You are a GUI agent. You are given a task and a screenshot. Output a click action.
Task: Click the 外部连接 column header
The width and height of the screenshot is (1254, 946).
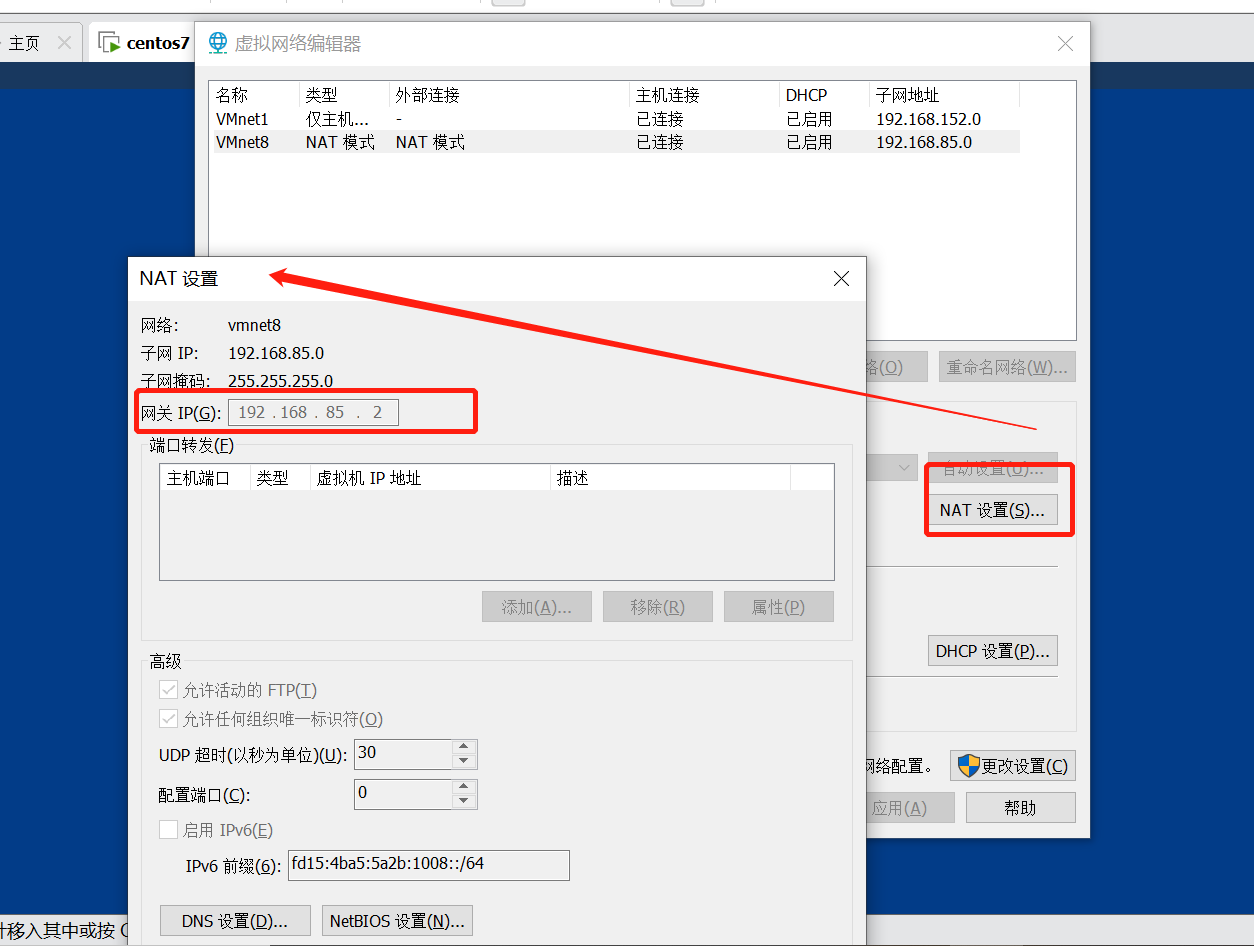510,95
